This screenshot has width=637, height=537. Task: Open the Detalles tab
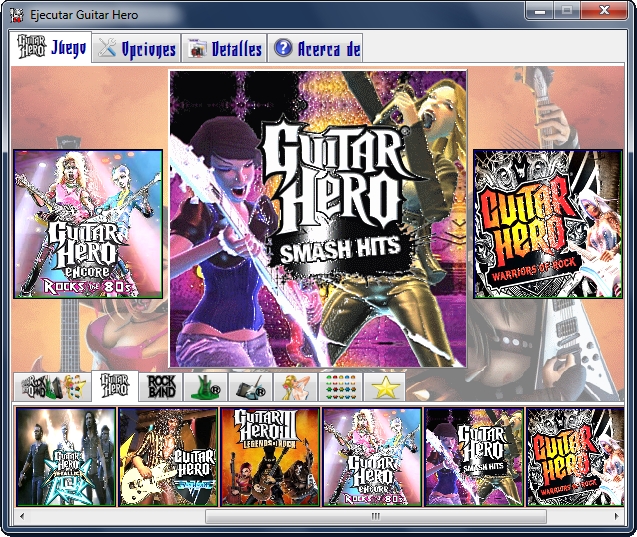[226, 49]
